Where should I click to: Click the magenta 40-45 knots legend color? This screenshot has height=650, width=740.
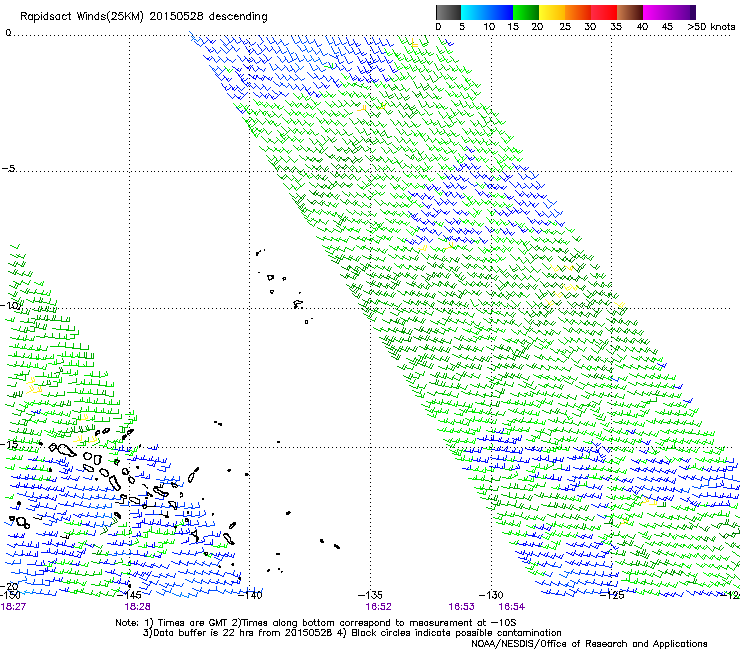tap(656, 12)
